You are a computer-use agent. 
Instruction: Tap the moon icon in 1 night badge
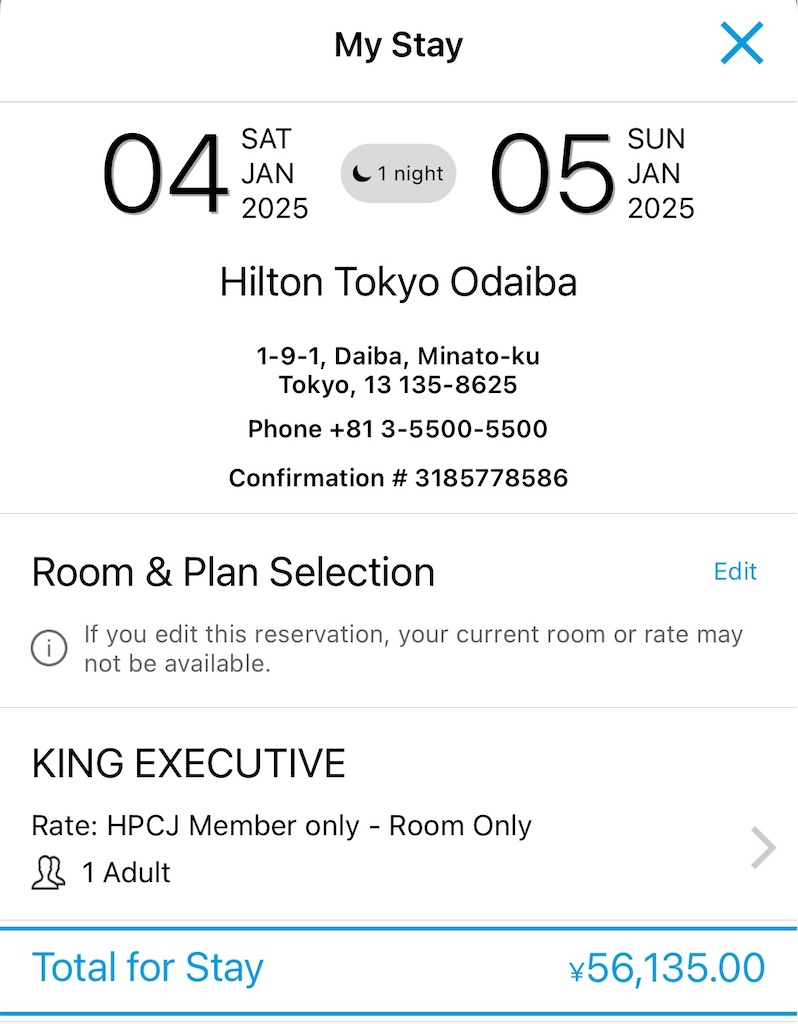[x=361, y=174]
